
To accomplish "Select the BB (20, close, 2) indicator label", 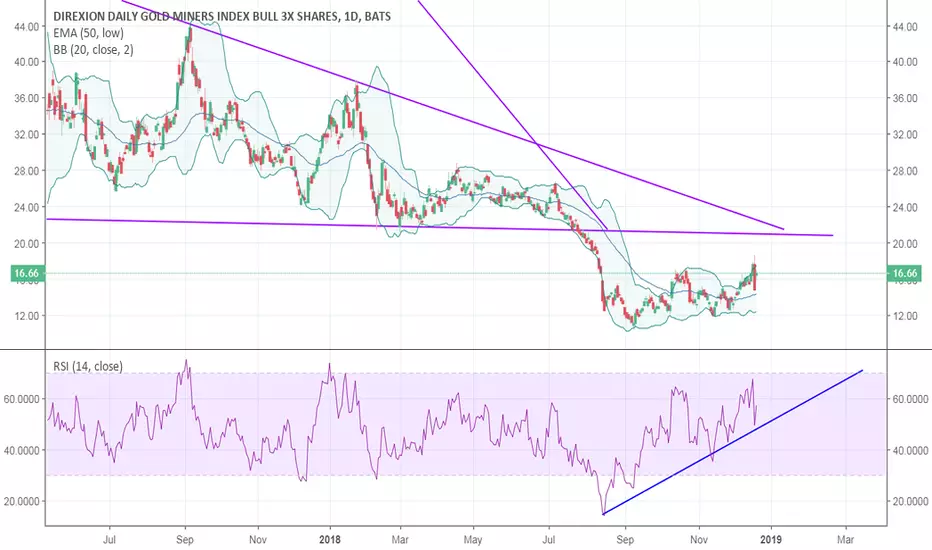I will (x=93, y=50).
